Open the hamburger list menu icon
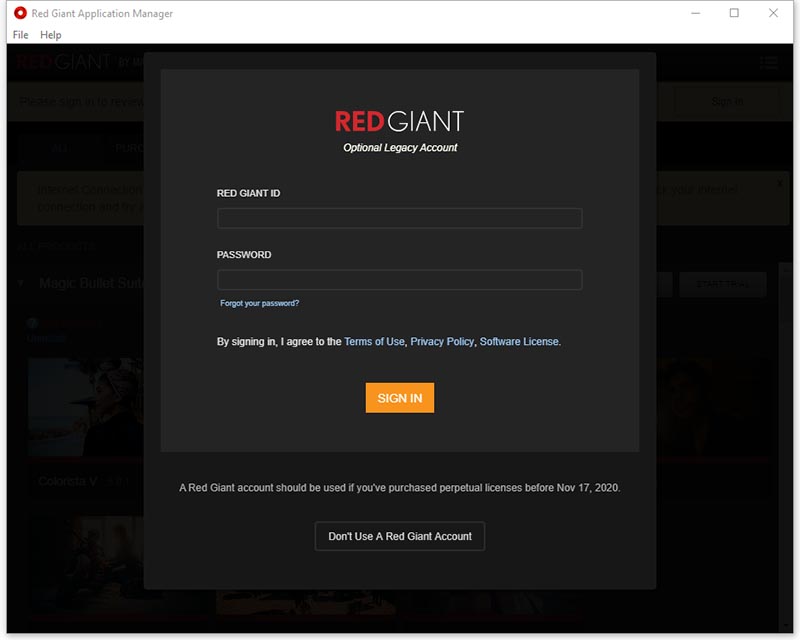This screenshot has width=800, height=640. point(768,63)
